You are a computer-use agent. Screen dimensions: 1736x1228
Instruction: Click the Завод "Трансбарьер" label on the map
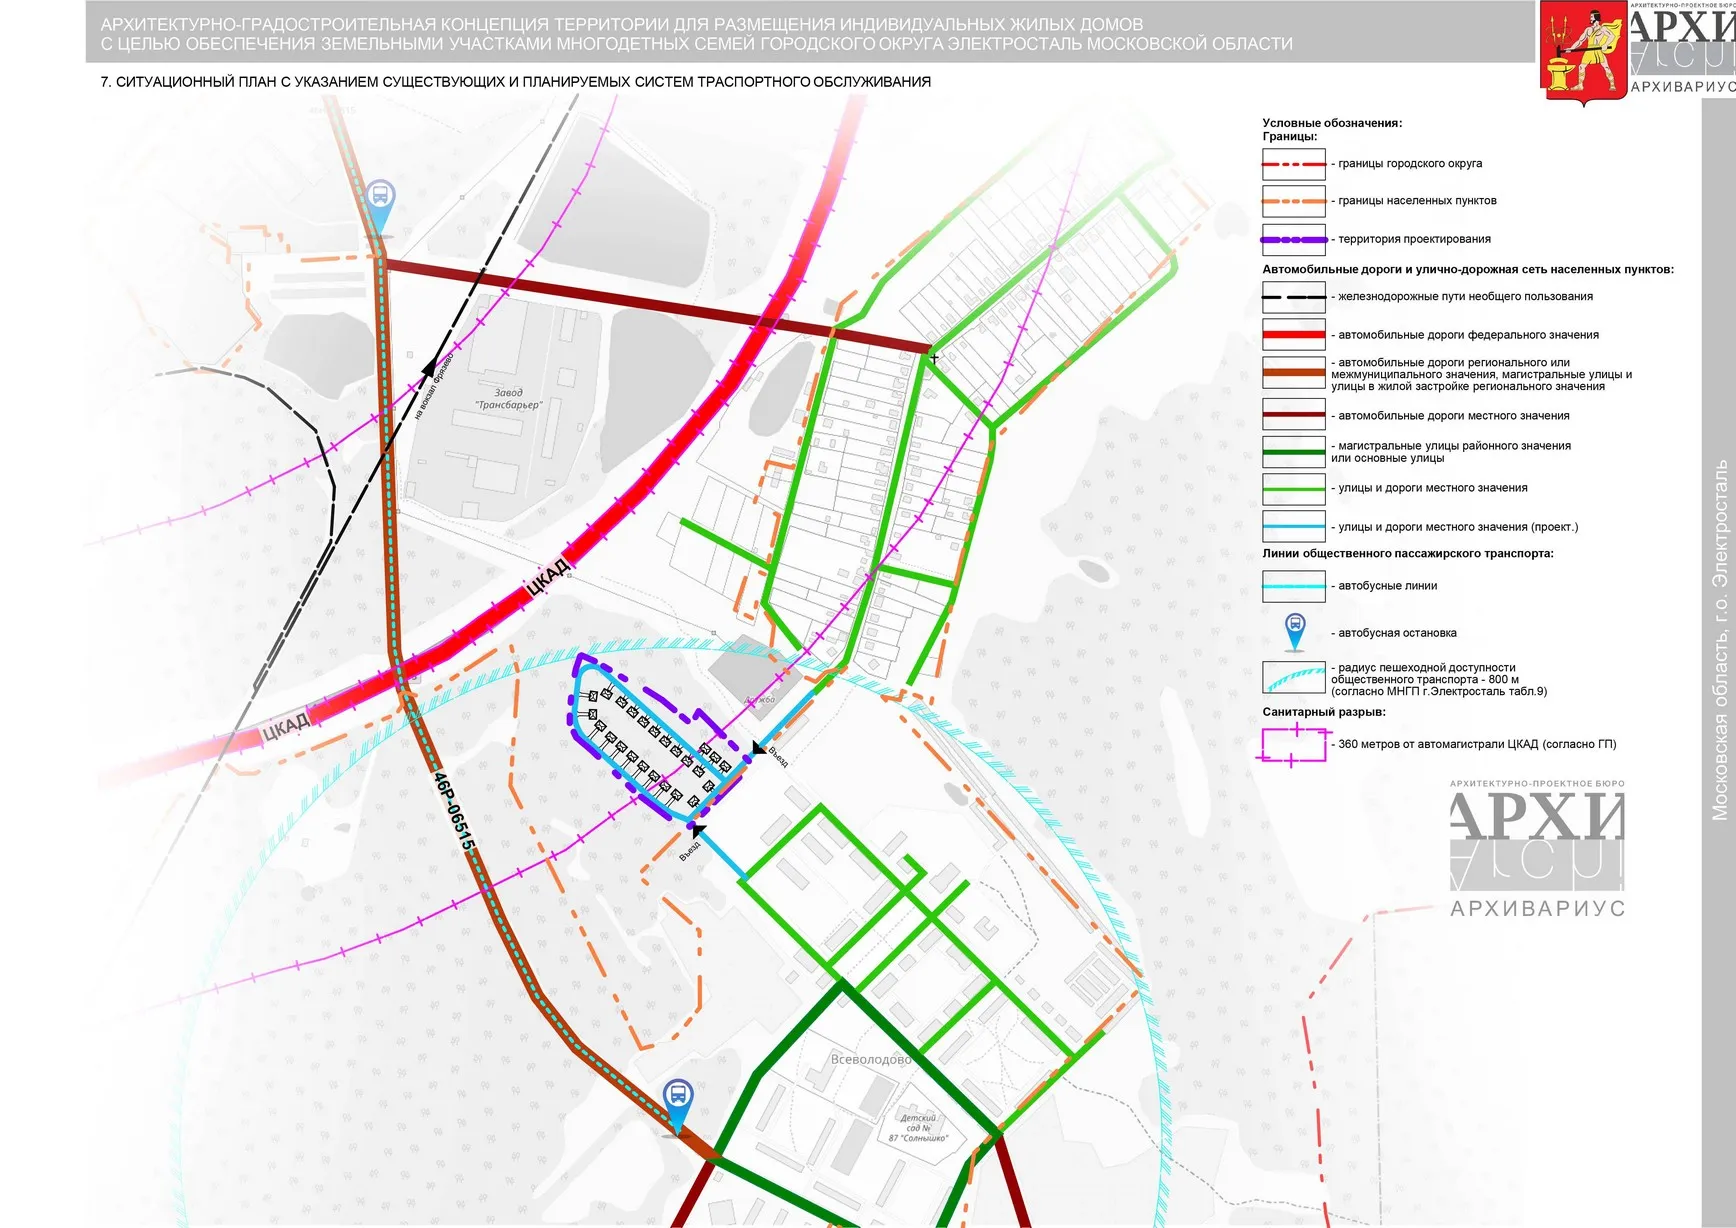click(508, 399)
